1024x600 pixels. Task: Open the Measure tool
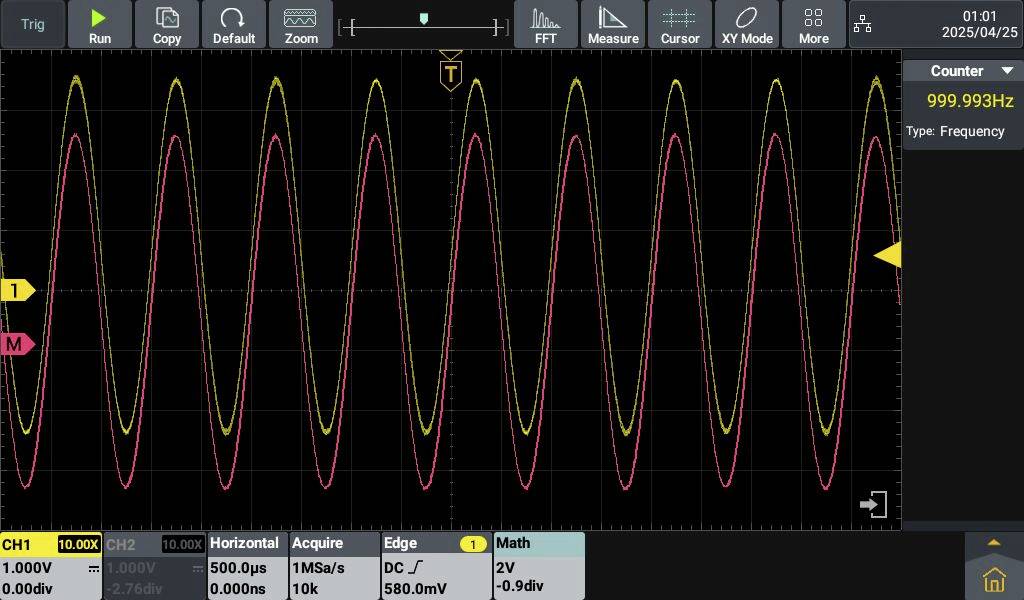click(x=612, y=24)
